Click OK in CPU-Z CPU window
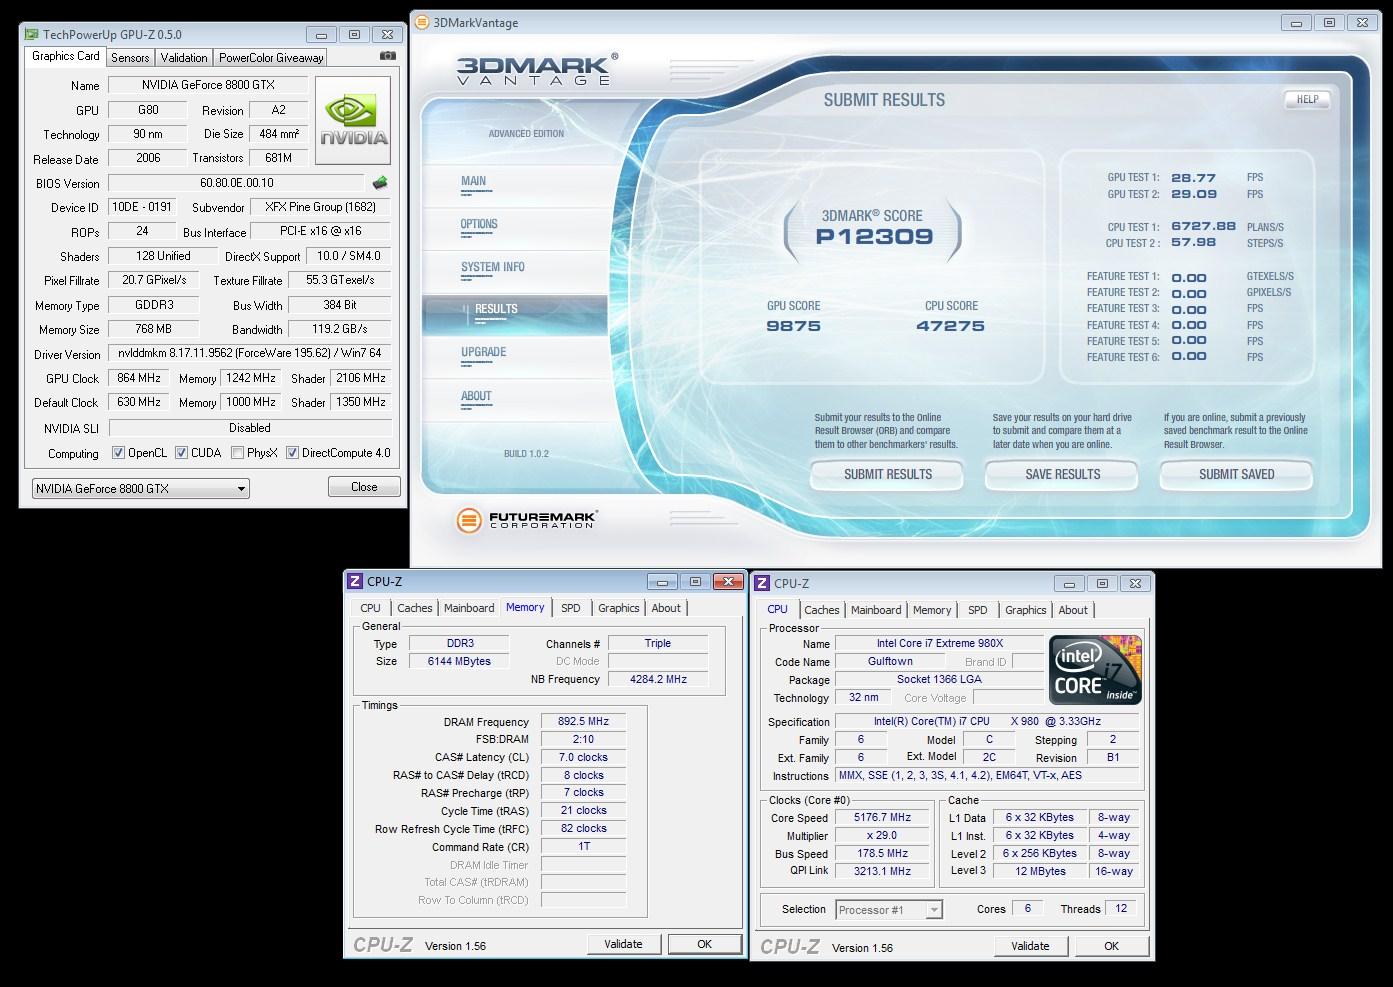The image size is (1393, 987). (1112, 946)
